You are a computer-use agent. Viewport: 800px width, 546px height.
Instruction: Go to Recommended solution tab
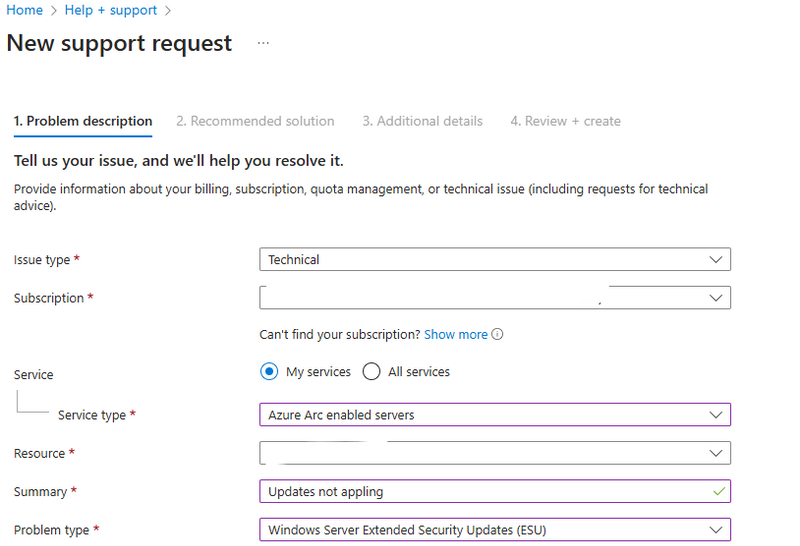tap(255, 121)
